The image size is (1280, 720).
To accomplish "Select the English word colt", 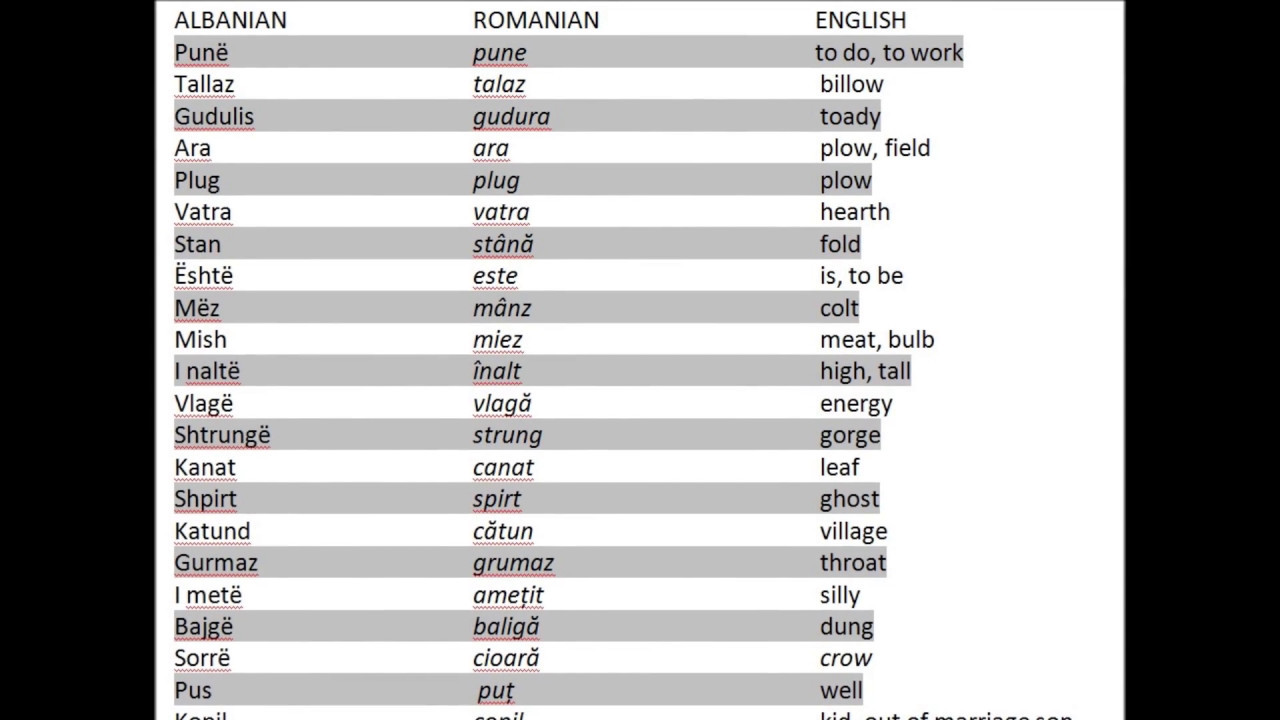I will point(839,308).
